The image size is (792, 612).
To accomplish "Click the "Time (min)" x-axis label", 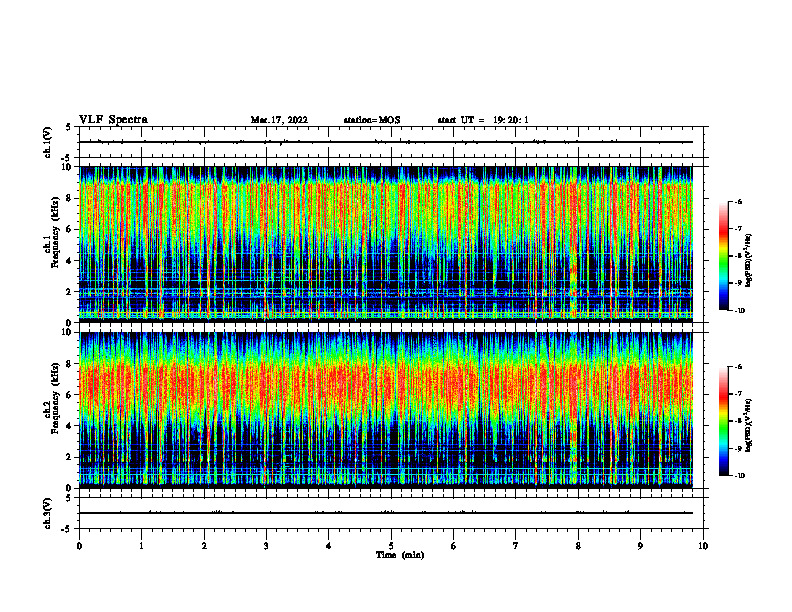I will [x=400, y=555].
